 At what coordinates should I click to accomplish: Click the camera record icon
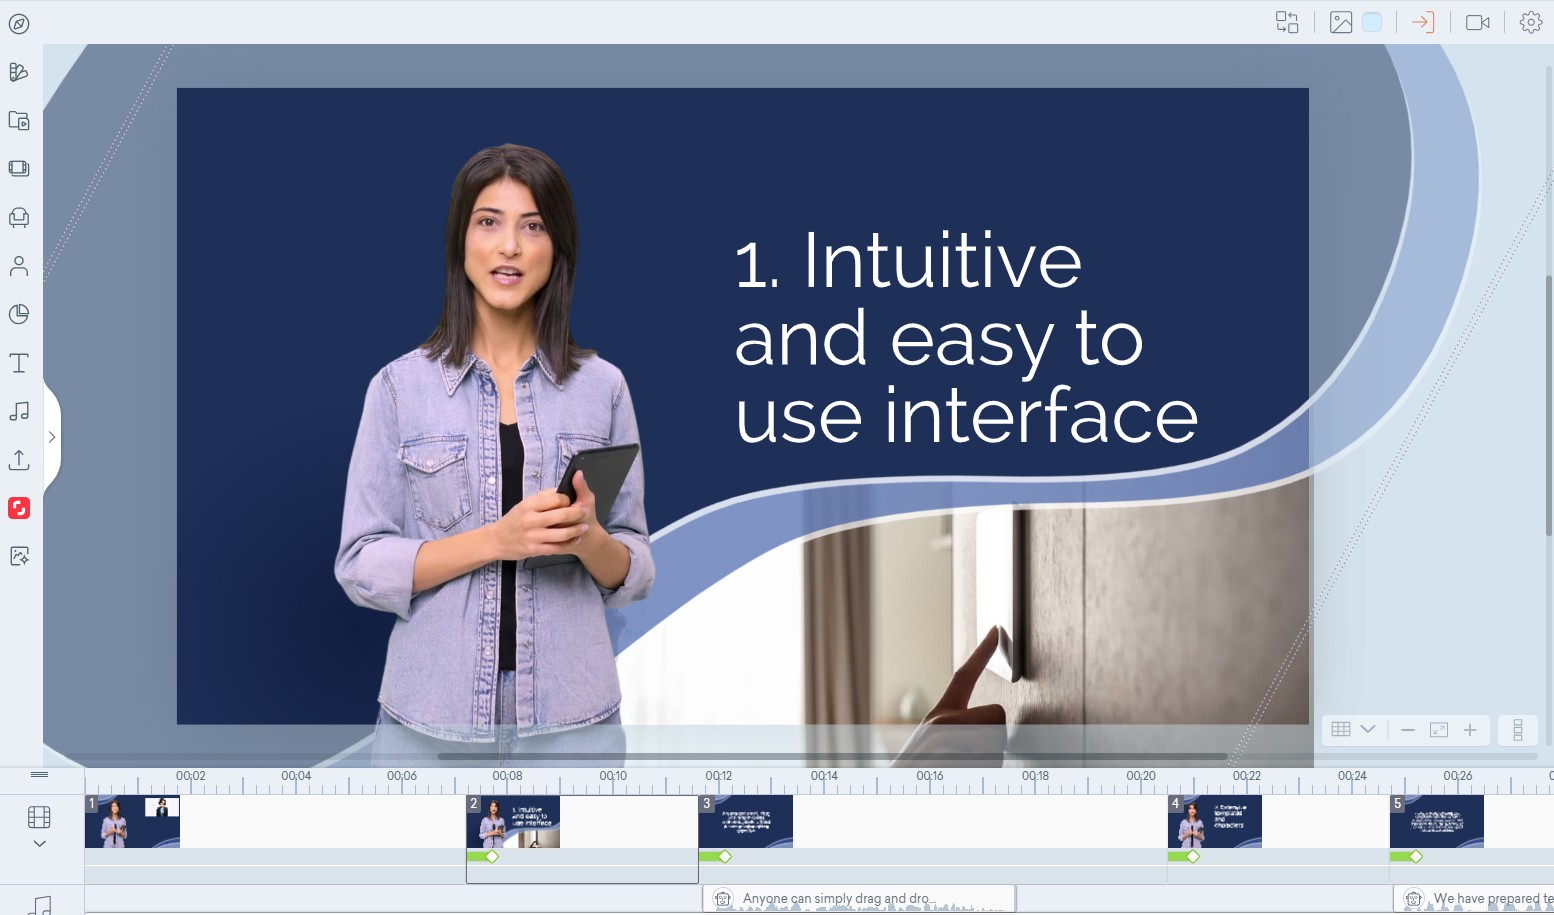point(1477,22)
